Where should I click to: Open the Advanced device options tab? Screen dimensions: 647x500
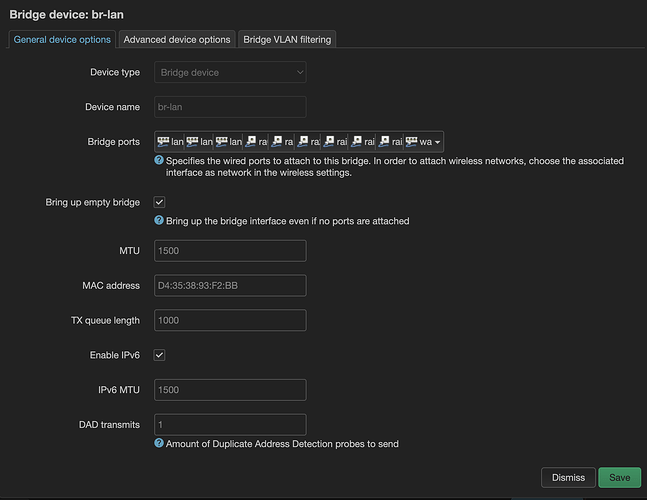click(x=177, y=40)
